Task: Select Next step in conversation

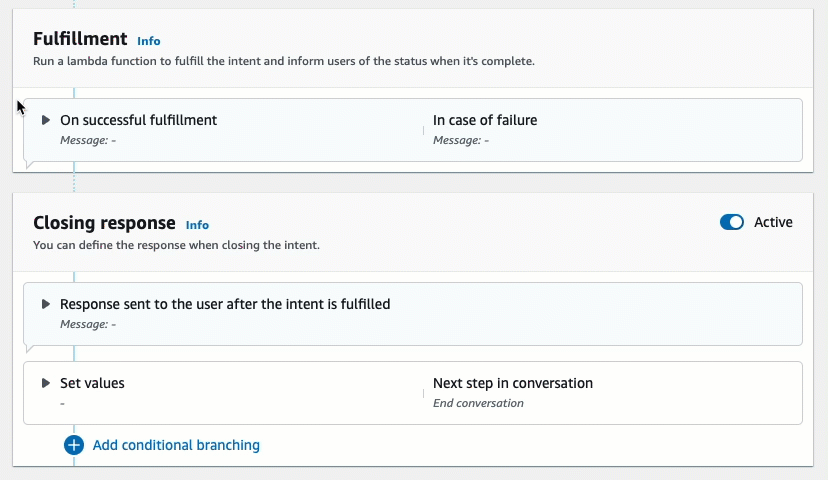Action: (x=513, y=383)
